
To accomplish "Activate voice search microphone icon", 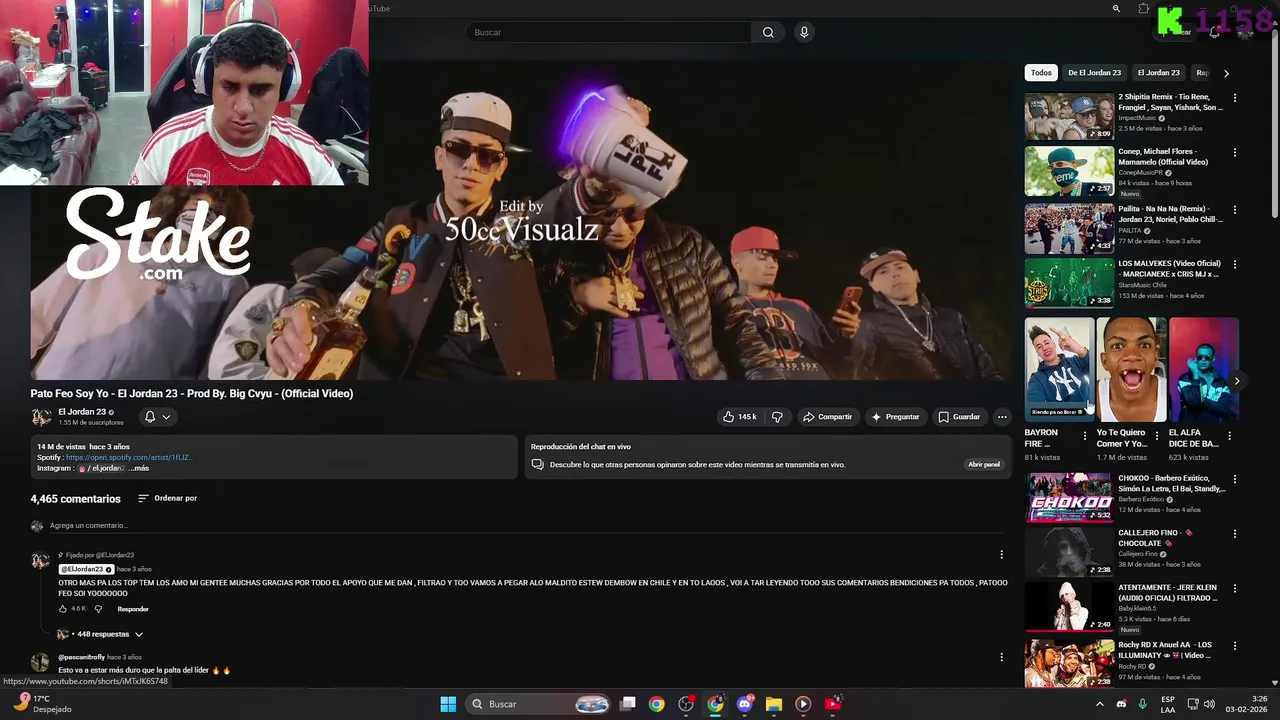I will click(x=804, y=32).
